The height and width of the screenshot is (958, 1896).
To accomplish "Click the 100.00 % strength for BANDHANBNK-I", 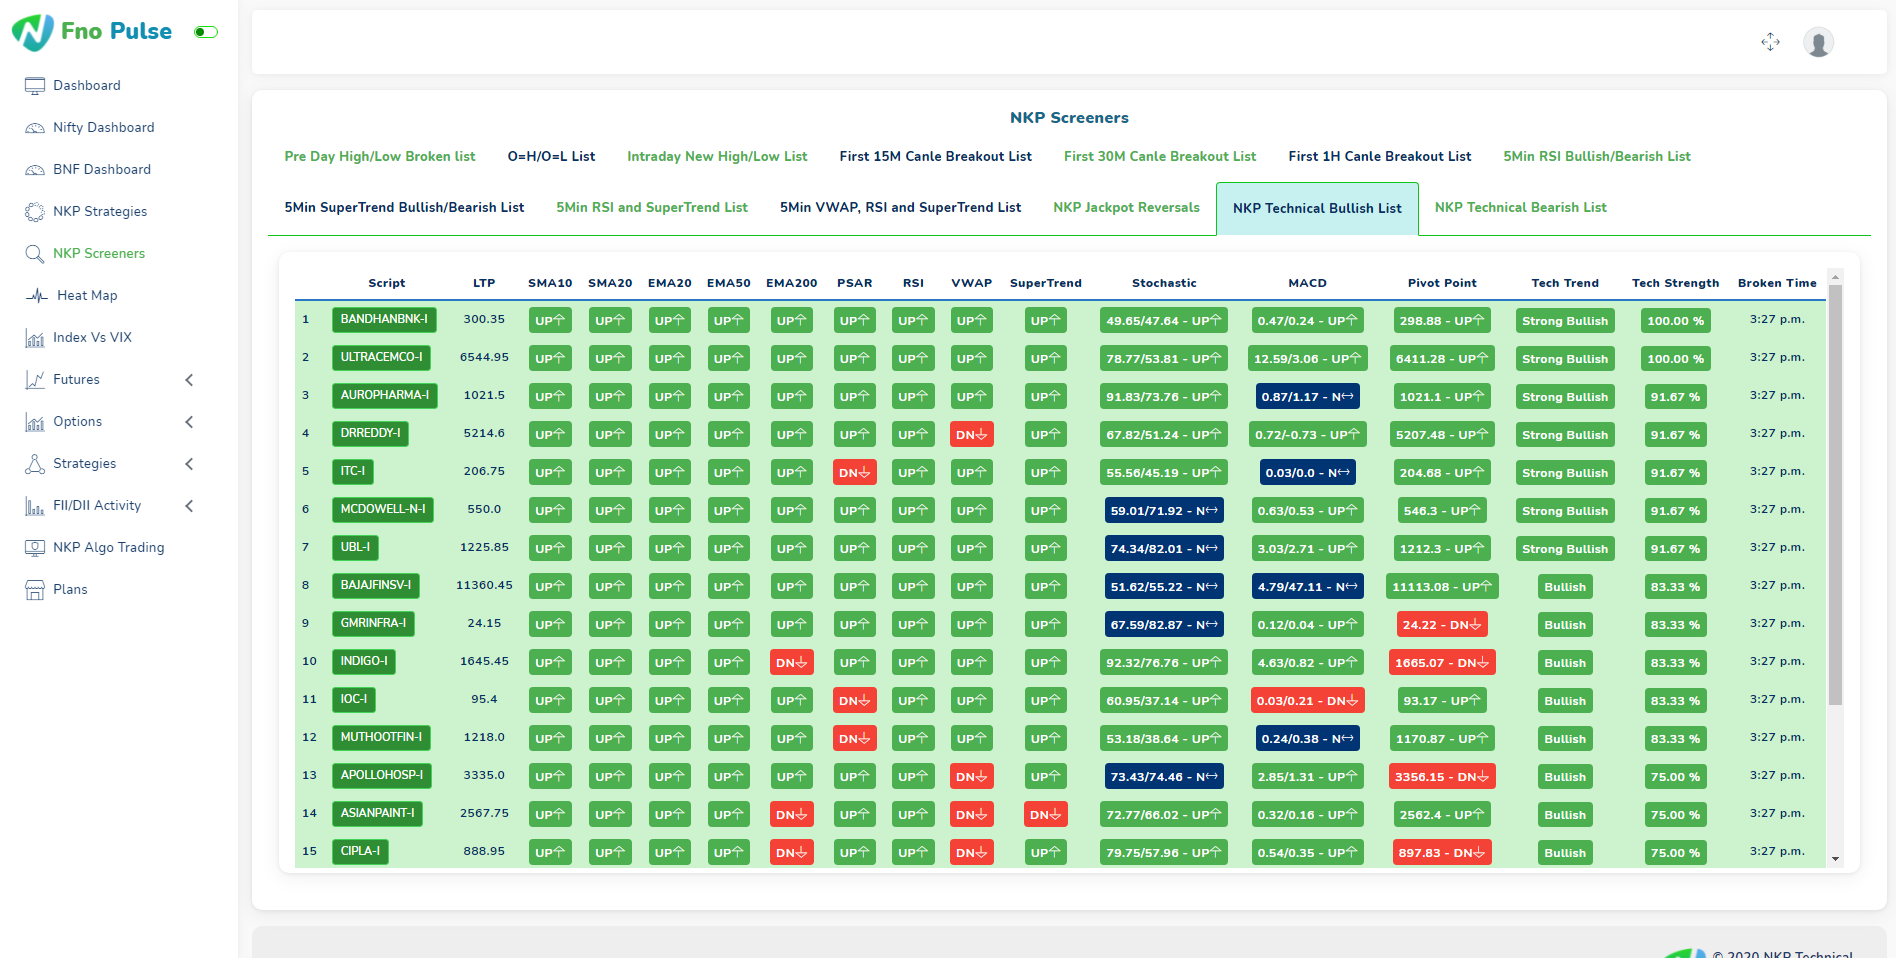I will 1675,320.
